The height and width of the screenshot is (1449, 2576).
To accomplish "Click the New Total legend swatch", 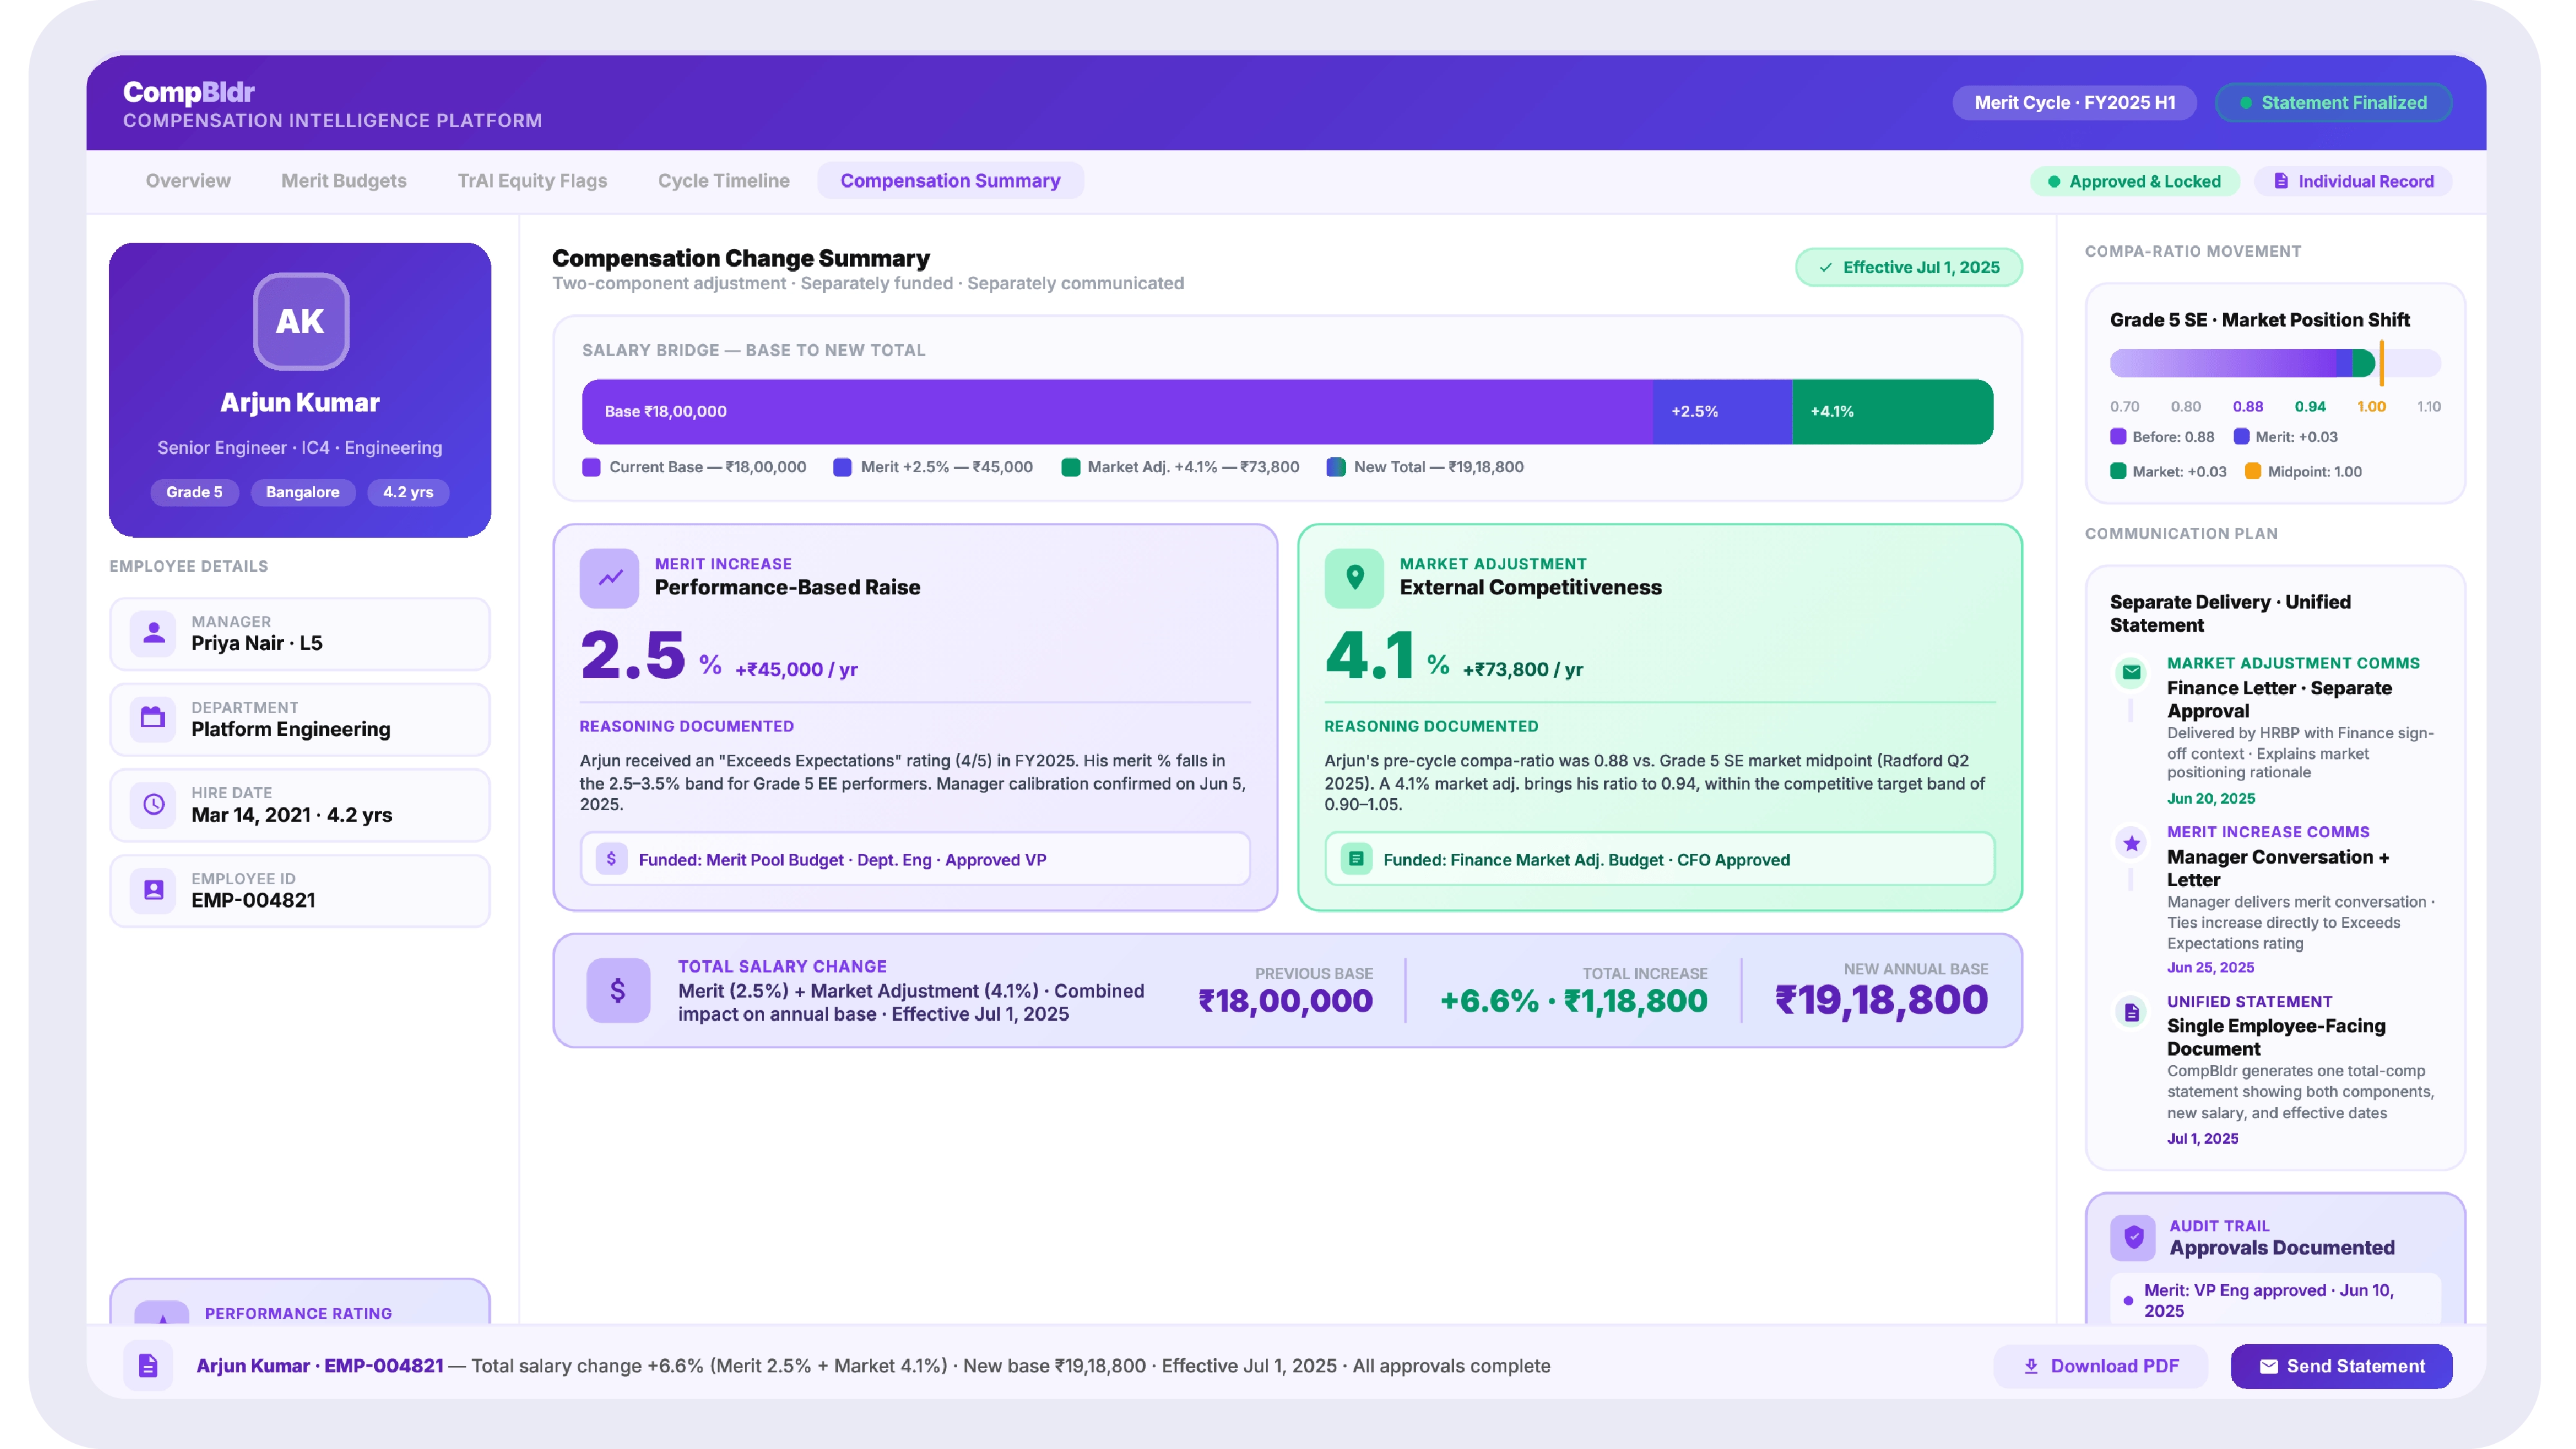I will click(x=1335, y=467).
